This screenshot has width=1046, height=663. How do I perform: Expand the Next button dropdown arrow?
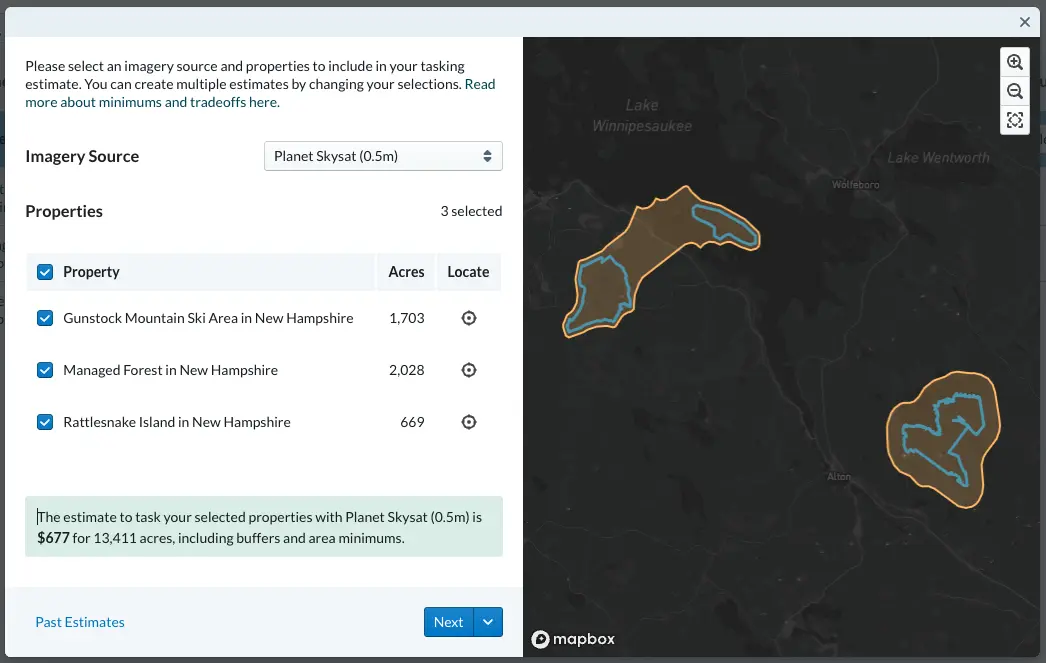click(x=488, y=622)
